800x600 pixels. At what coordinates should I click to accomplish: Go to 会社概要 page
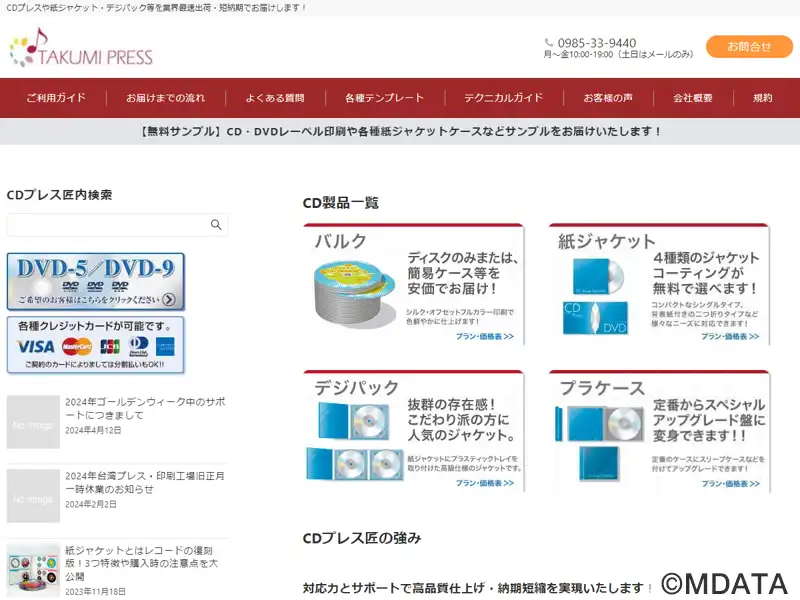tap(692, 98)
